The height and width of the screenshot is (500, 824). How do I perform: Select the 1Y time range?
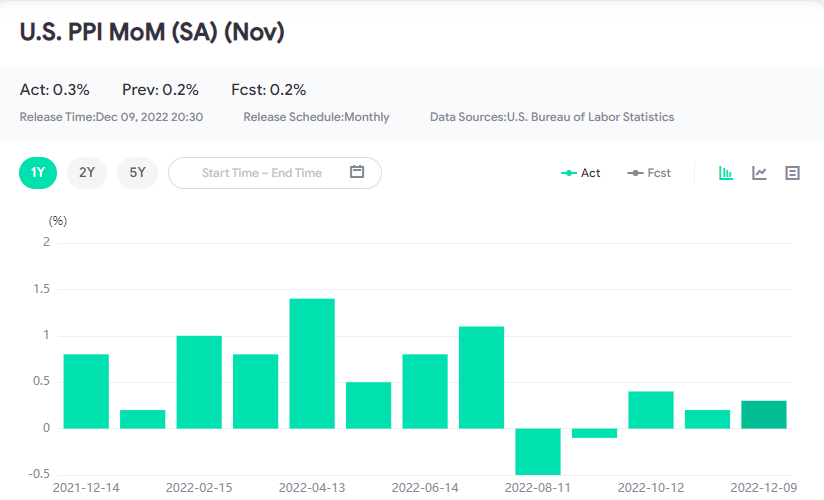pos(38,172)
